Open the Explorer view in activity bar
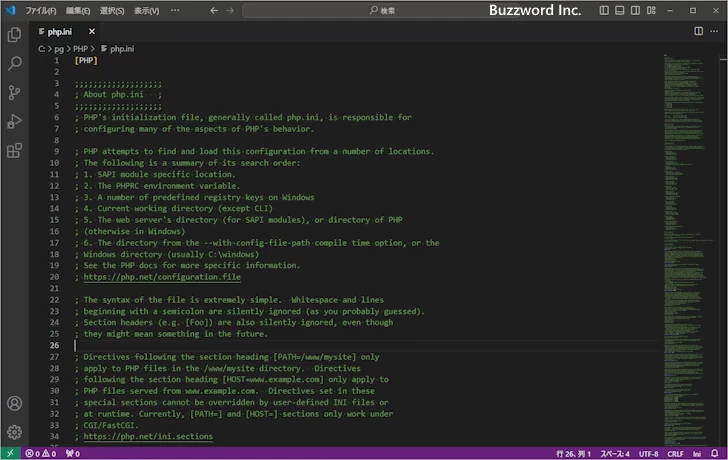This screenshot has height=460, width=728. pos(14,34)
